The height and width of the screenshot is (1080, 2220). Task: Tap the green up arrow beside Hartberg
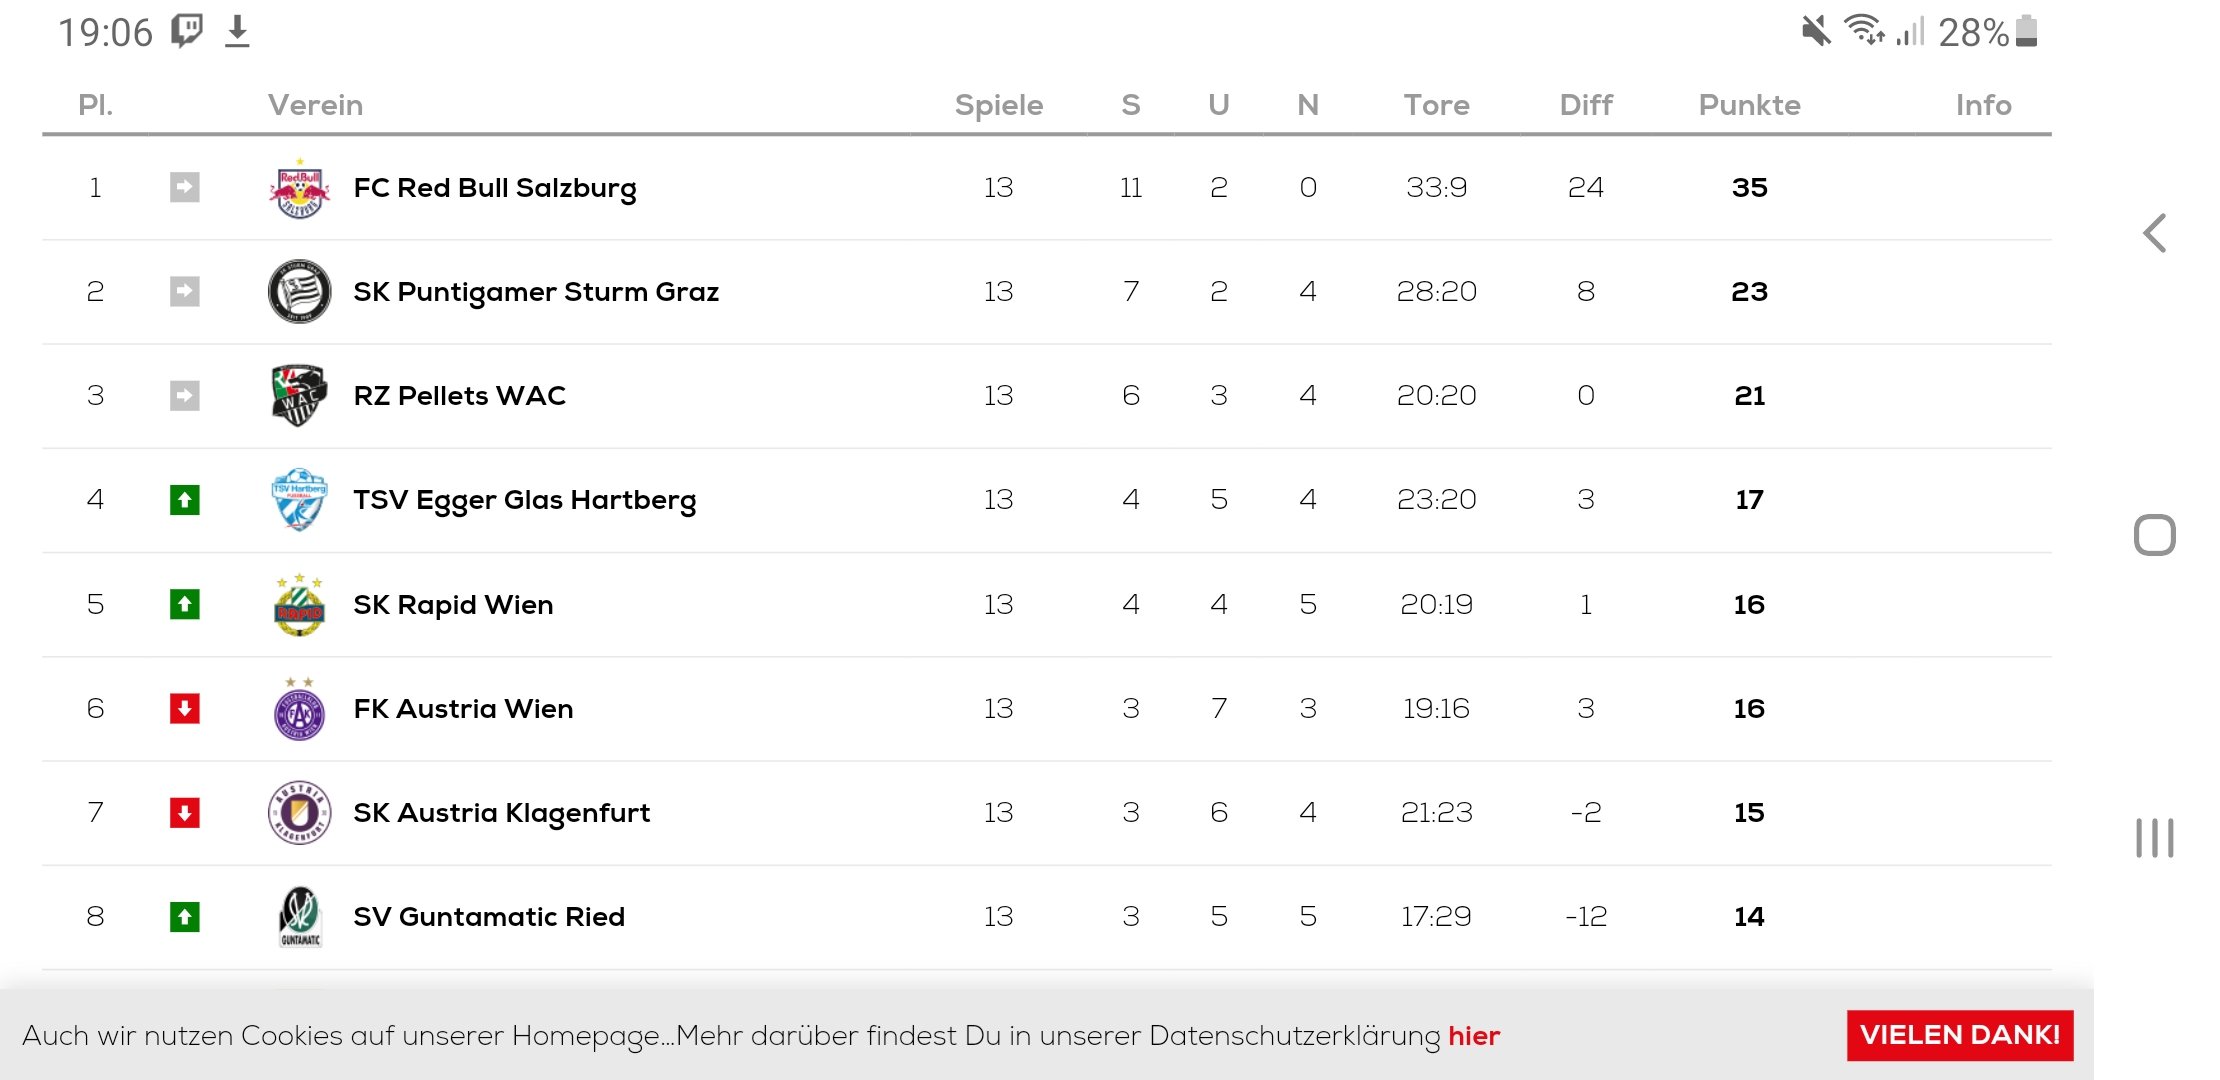pyautogui.click(x=185, y=500)
